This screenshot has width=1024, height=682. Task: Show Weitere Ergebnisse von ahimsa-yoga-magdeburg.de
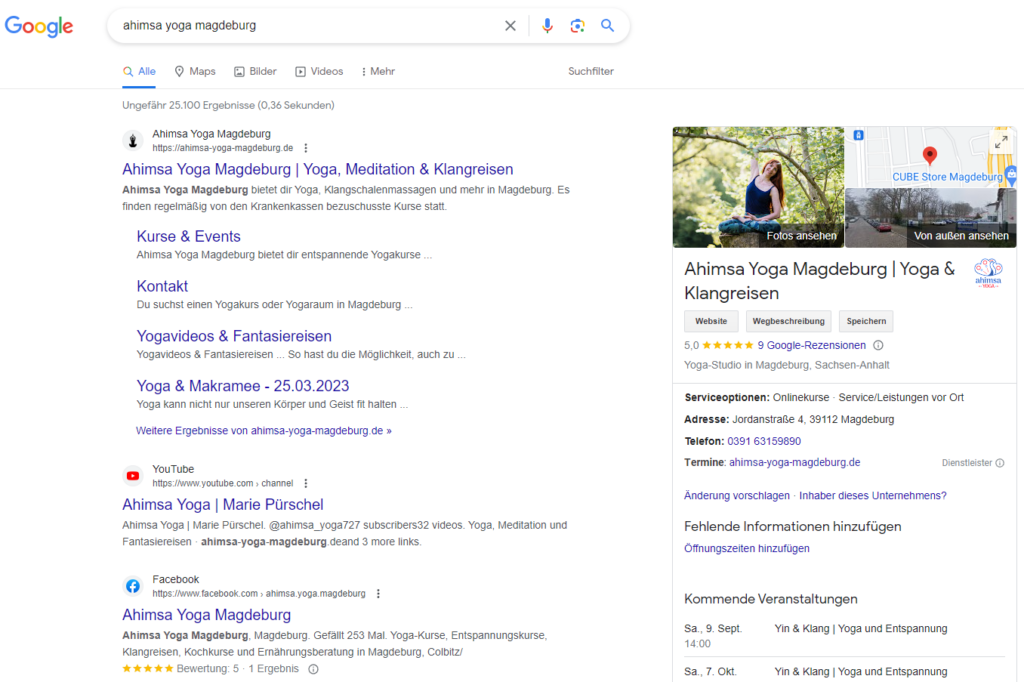point(264,430)
